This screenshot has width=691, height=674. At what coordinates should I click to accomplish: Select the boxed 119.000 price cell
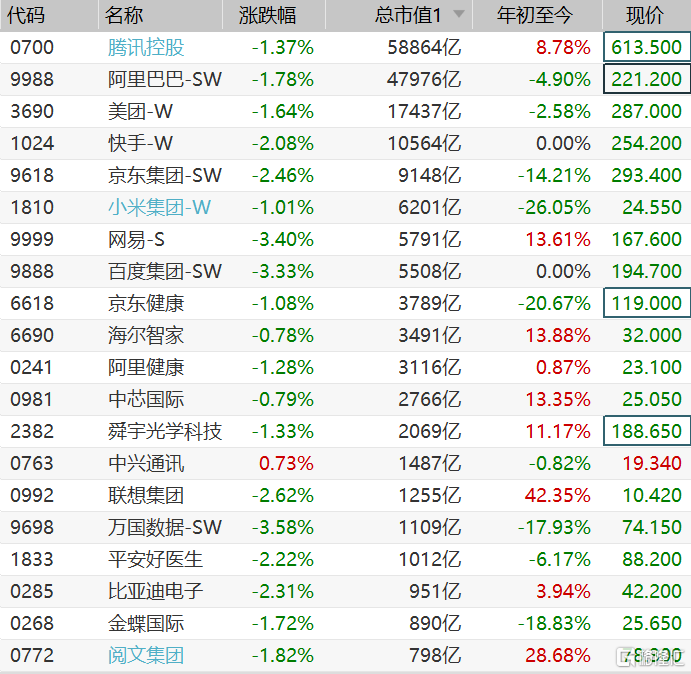[x=646, y=303]
